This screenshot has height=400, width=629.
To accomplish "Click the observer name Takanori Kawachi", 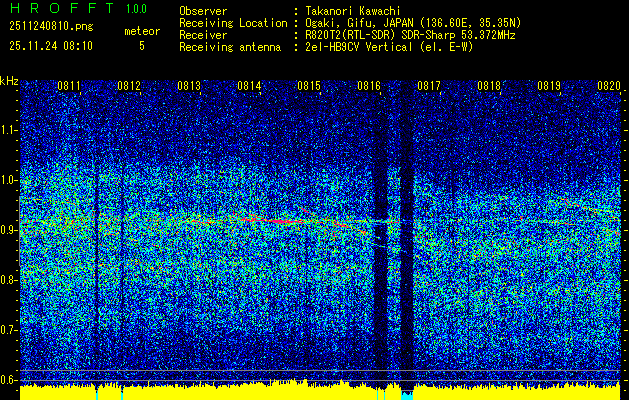I will 353,11.
